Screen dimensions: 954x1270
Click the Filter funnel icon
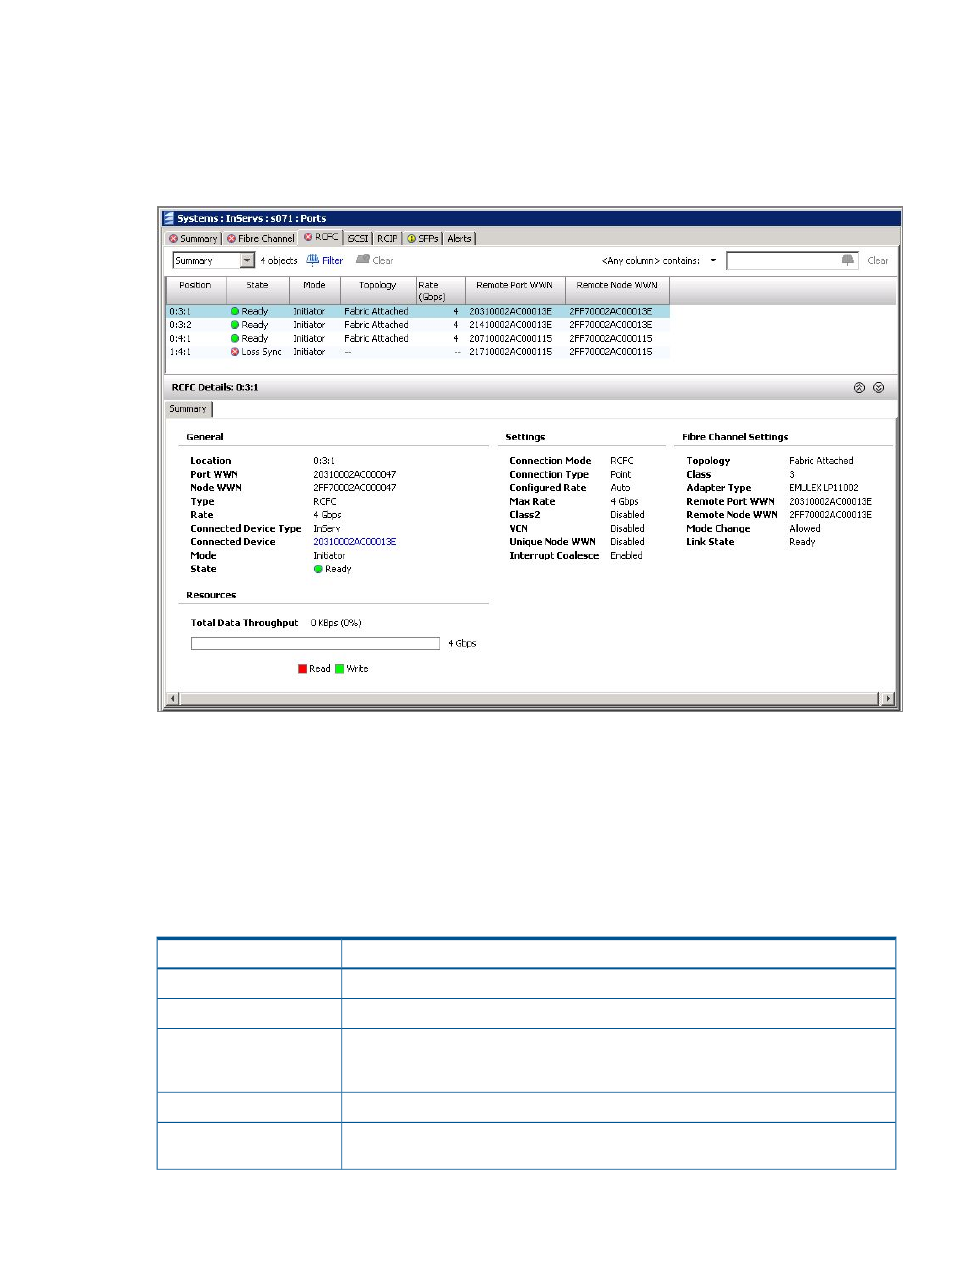[313, 260]
